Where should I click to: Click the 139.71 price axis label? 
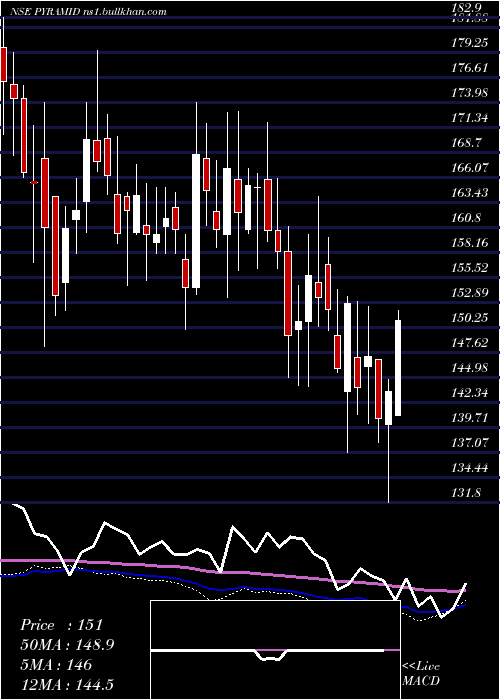(469, 418)
